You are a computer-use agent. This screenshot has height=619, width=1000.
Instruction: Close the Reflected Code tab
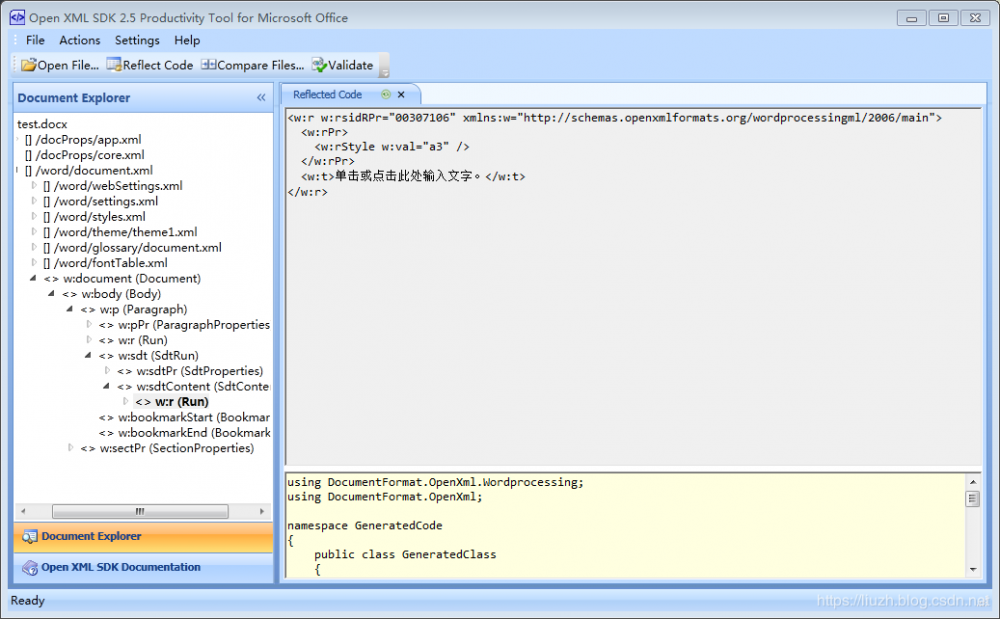(x=401, y=94)
